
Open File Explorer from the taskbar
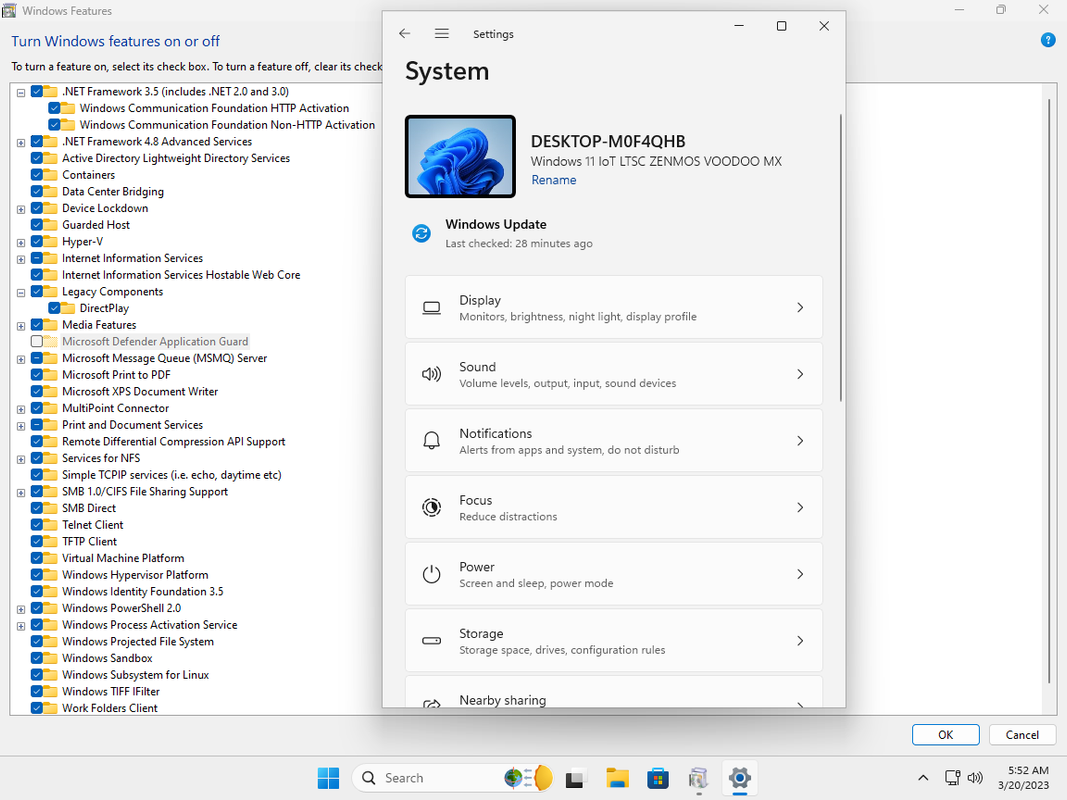click(x=617, y=778)
